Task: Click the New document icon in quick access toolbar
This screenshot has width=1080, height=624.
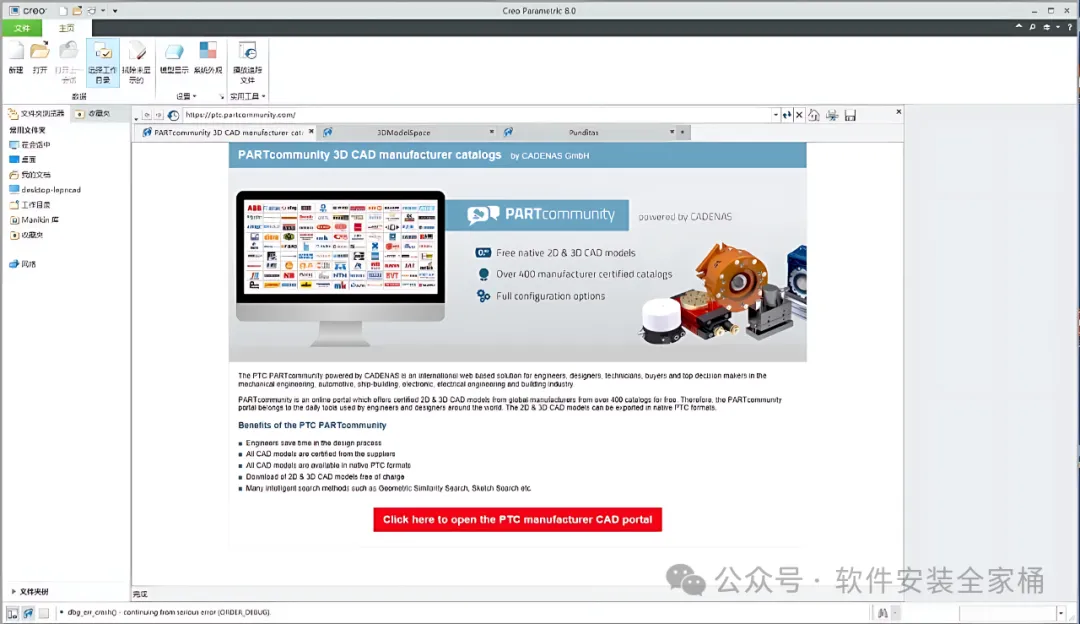Action: (63, 10)
